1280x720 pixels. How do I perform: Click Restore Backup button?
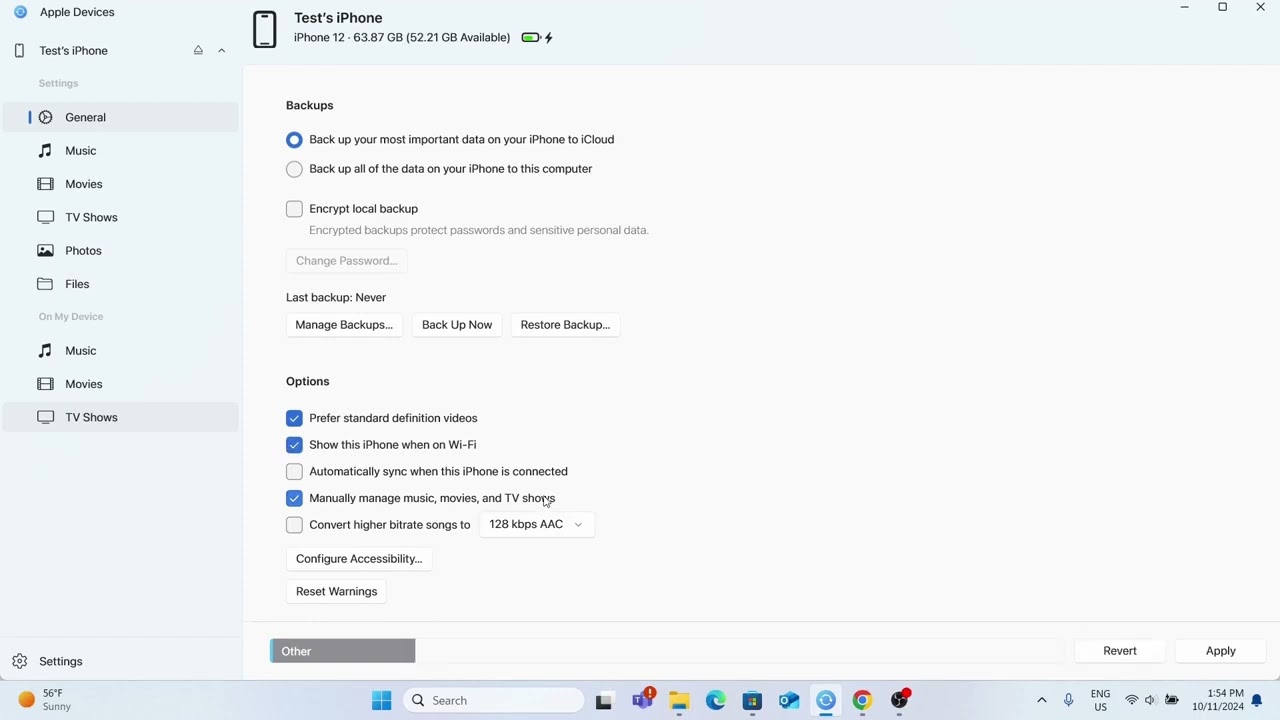[x=565, y=325]
